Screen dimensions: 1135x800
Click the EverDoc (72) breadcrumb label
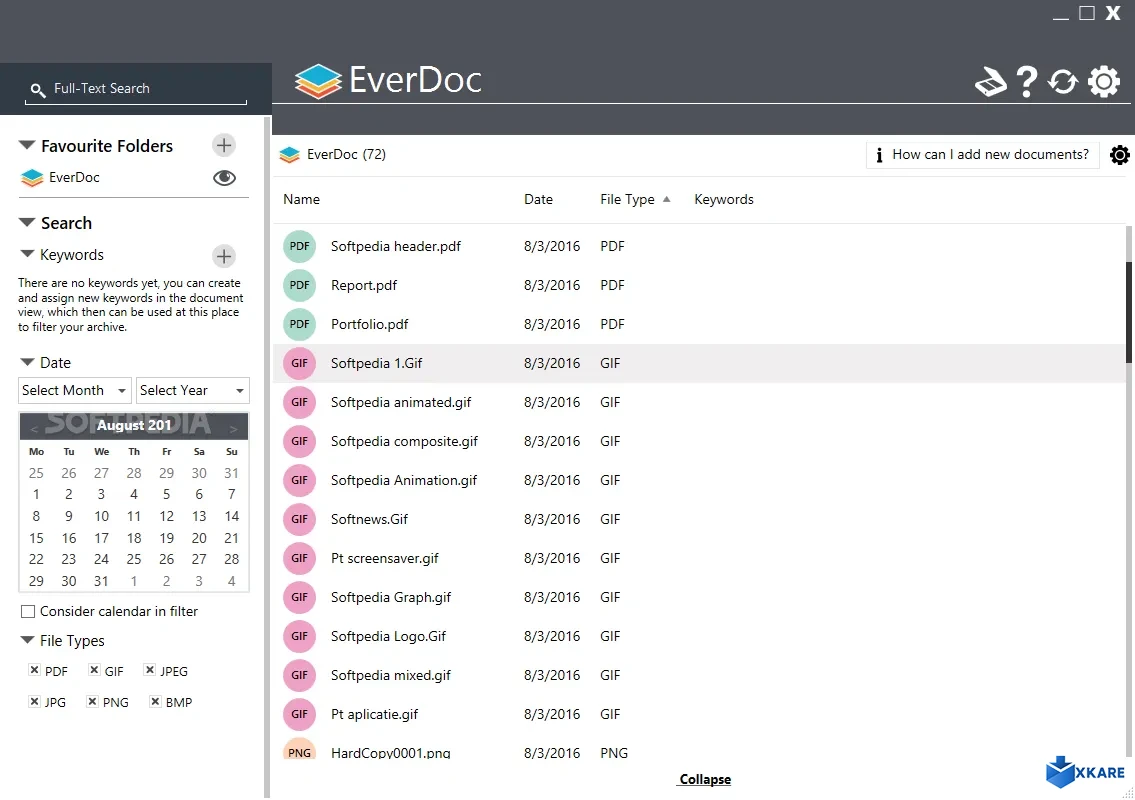tap(346, 155)
